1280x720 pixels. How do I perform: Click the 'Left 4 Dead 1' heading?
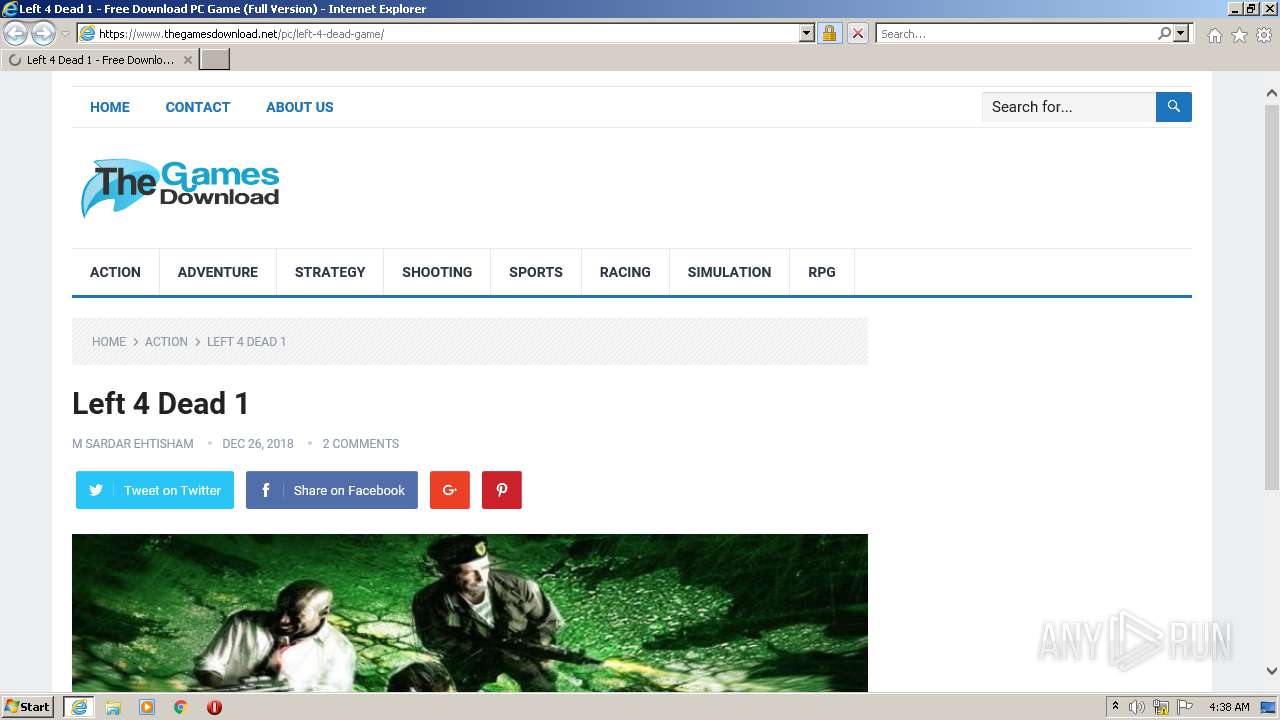[161, 404]
